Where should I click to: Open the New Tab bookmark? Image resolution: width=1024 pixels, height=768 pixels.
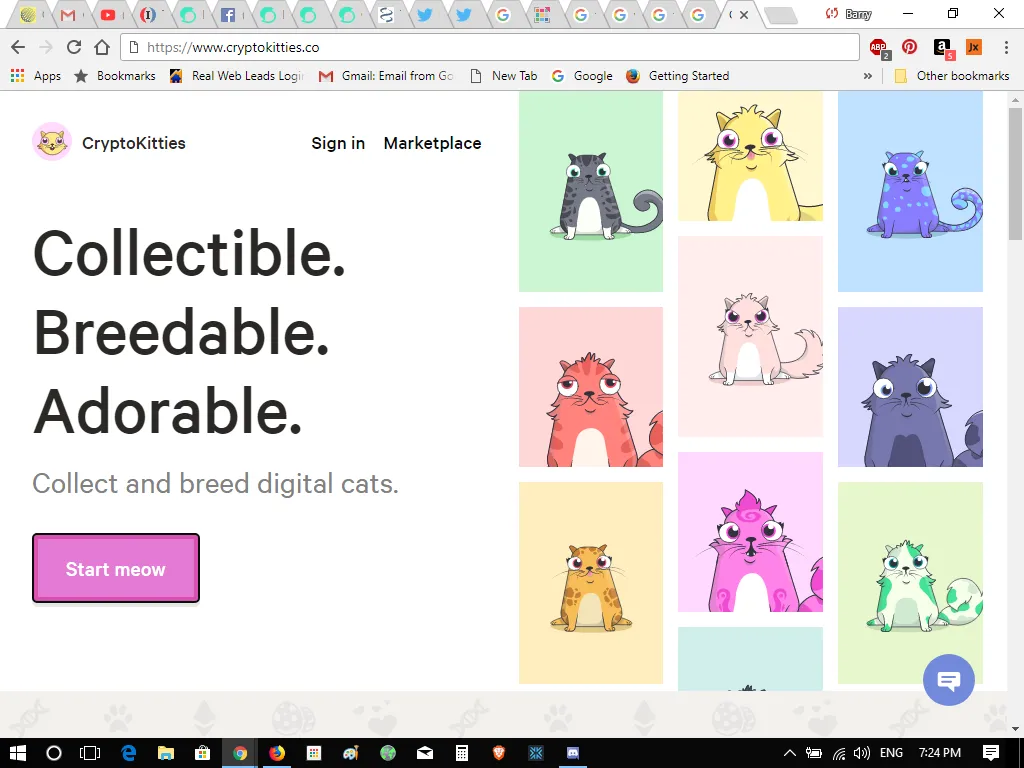[x=504, y=76]
